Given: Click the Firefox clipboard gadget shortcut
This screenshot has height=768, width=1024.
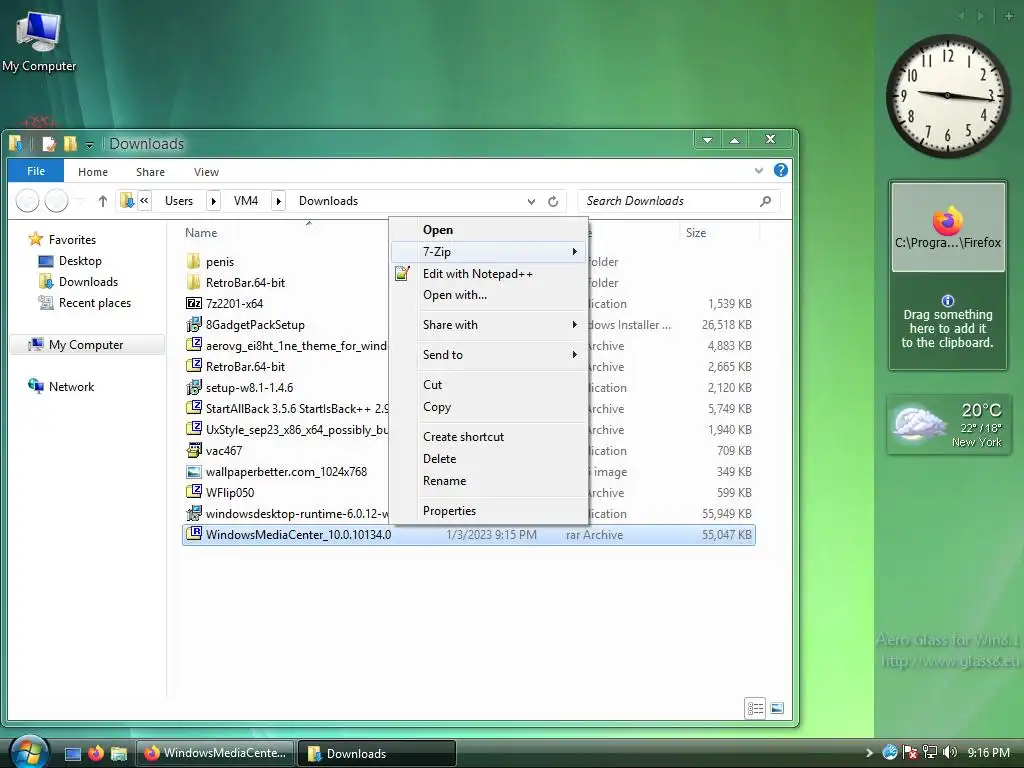Looking at the screenshot, I should 948,227.
